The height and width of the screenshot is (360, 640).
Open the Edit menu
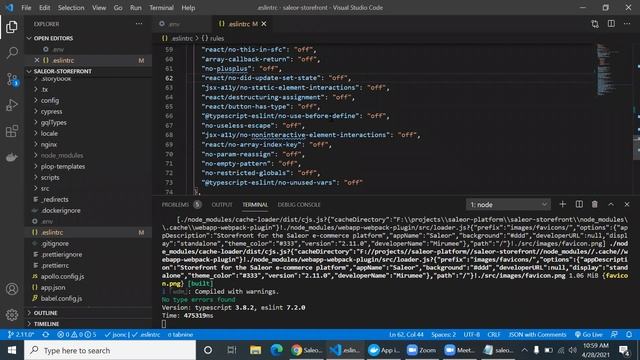[44, 8]
